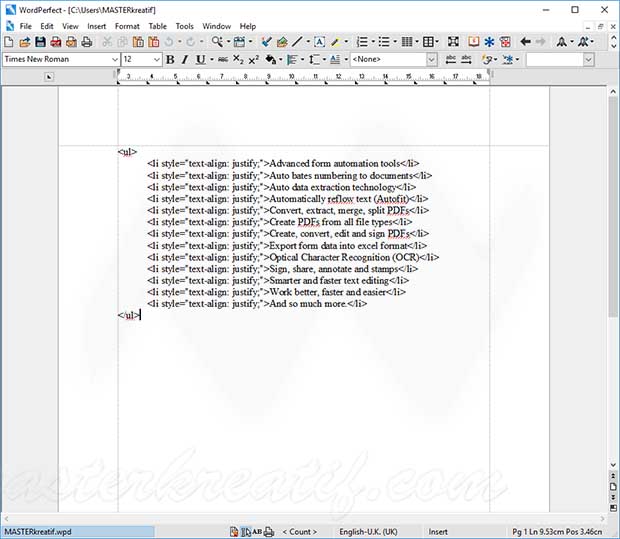Viewport: 620px width, 539px height.
Task: Open a file with the Open folder icon
Action: click(x=24, y=42)
